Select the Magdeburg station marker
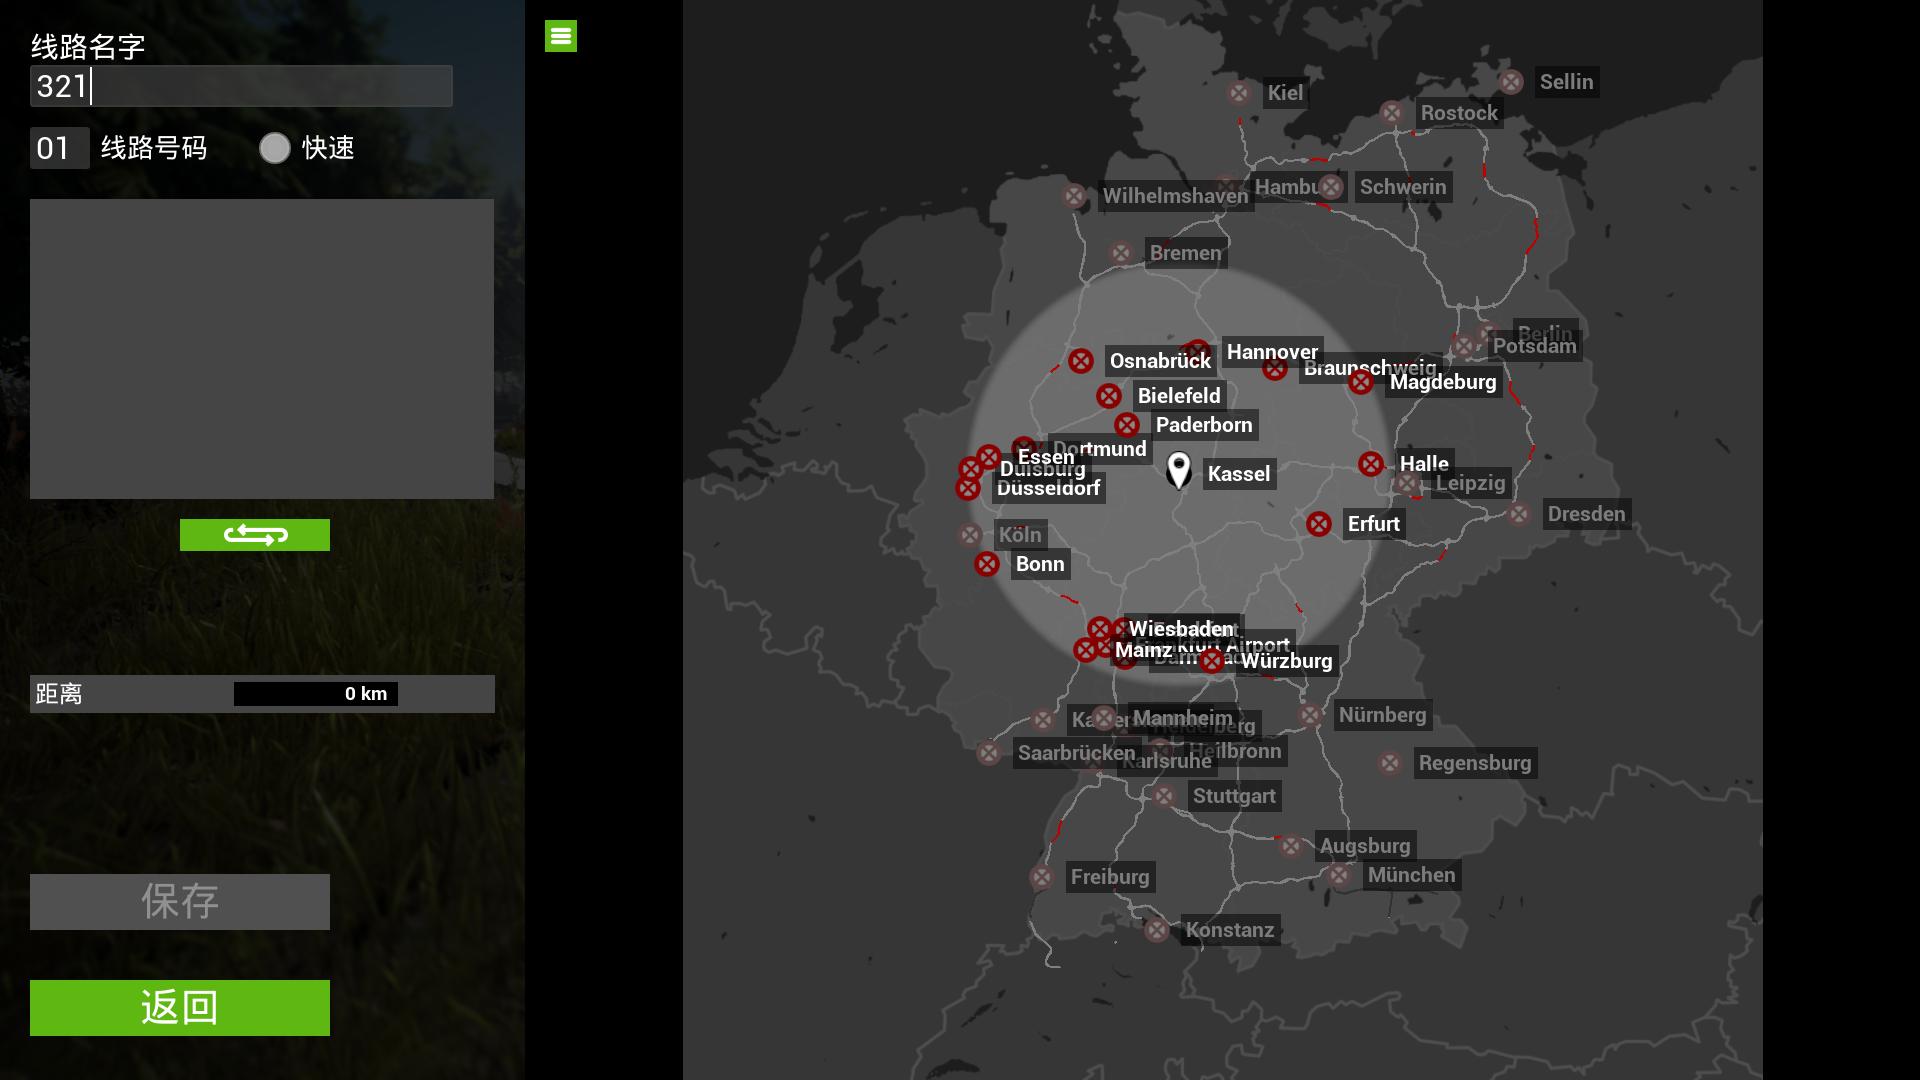The width and height of the screenshot is (1920, 1080). coord(1361,382)
